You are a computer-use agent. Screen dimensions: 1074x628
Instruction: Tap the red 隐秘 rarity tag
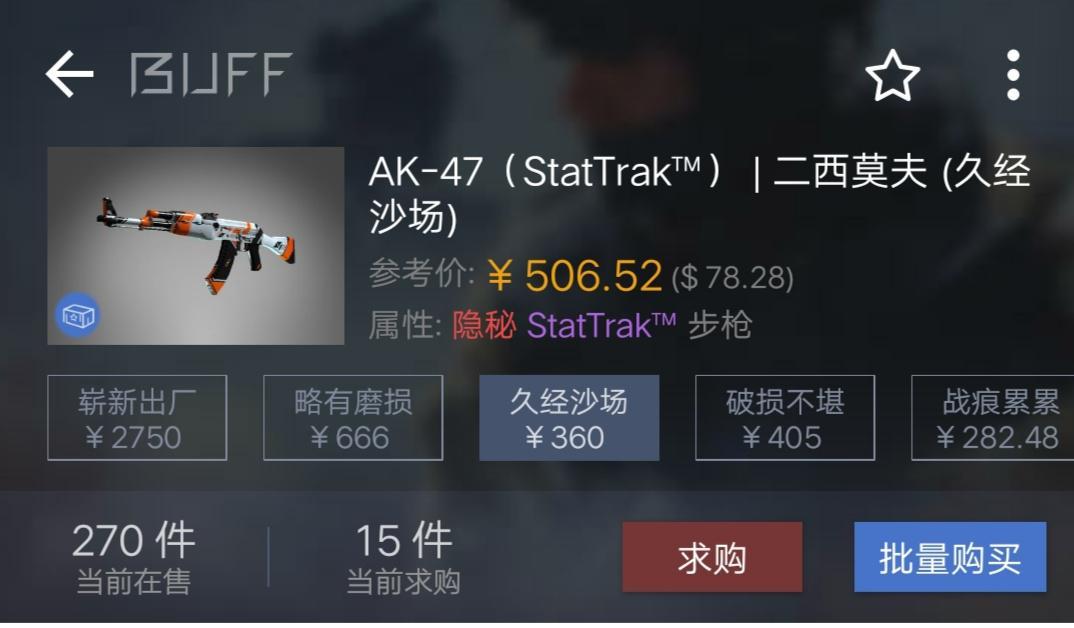point(484,325)
